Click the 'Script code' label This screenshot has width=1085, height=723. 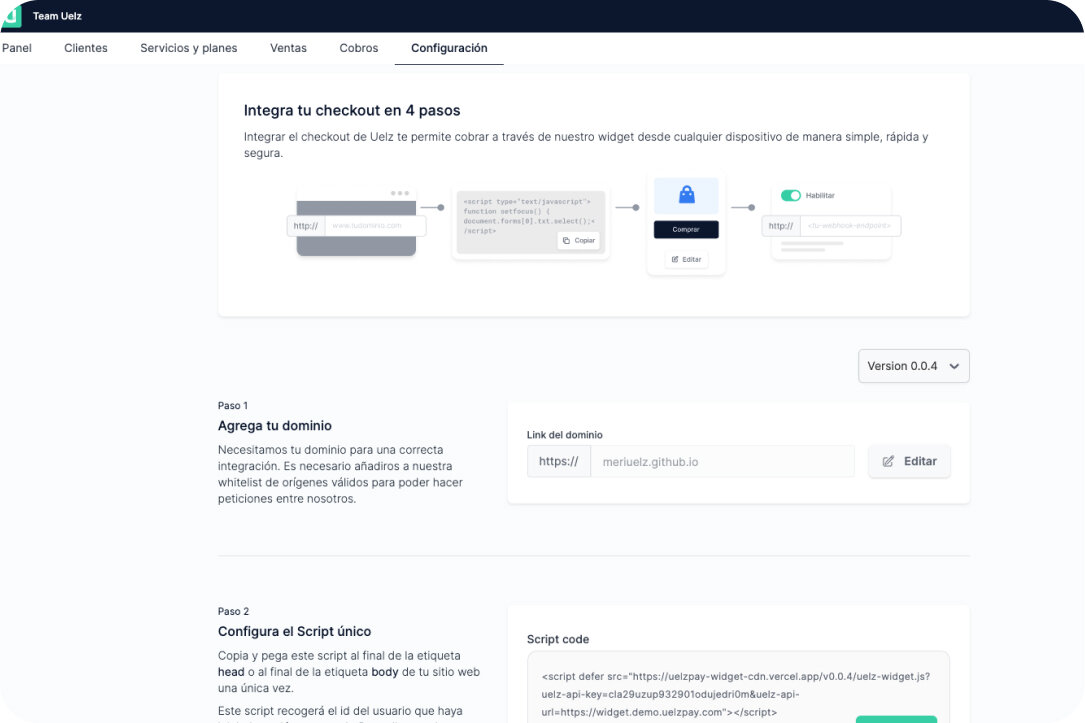tap(558, 639)
